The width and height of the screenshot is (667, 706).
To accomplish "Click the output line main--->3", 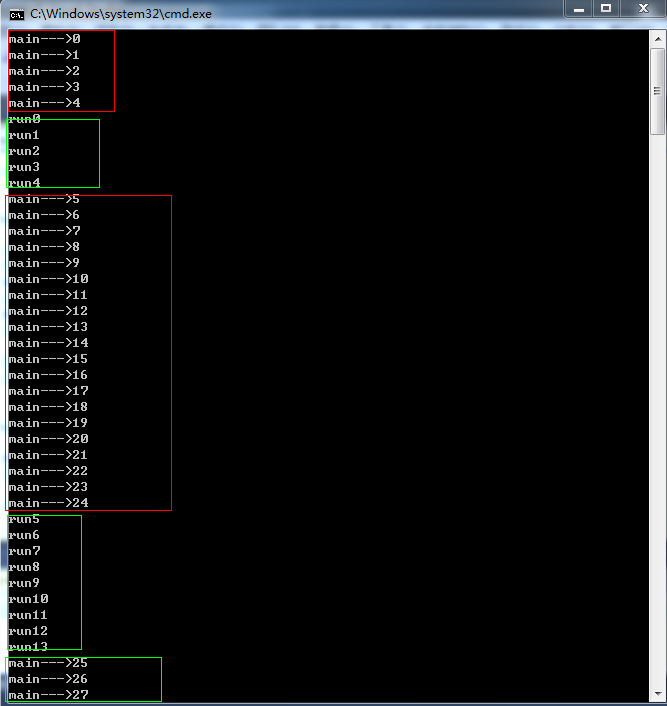I will (x=44, y=87).
